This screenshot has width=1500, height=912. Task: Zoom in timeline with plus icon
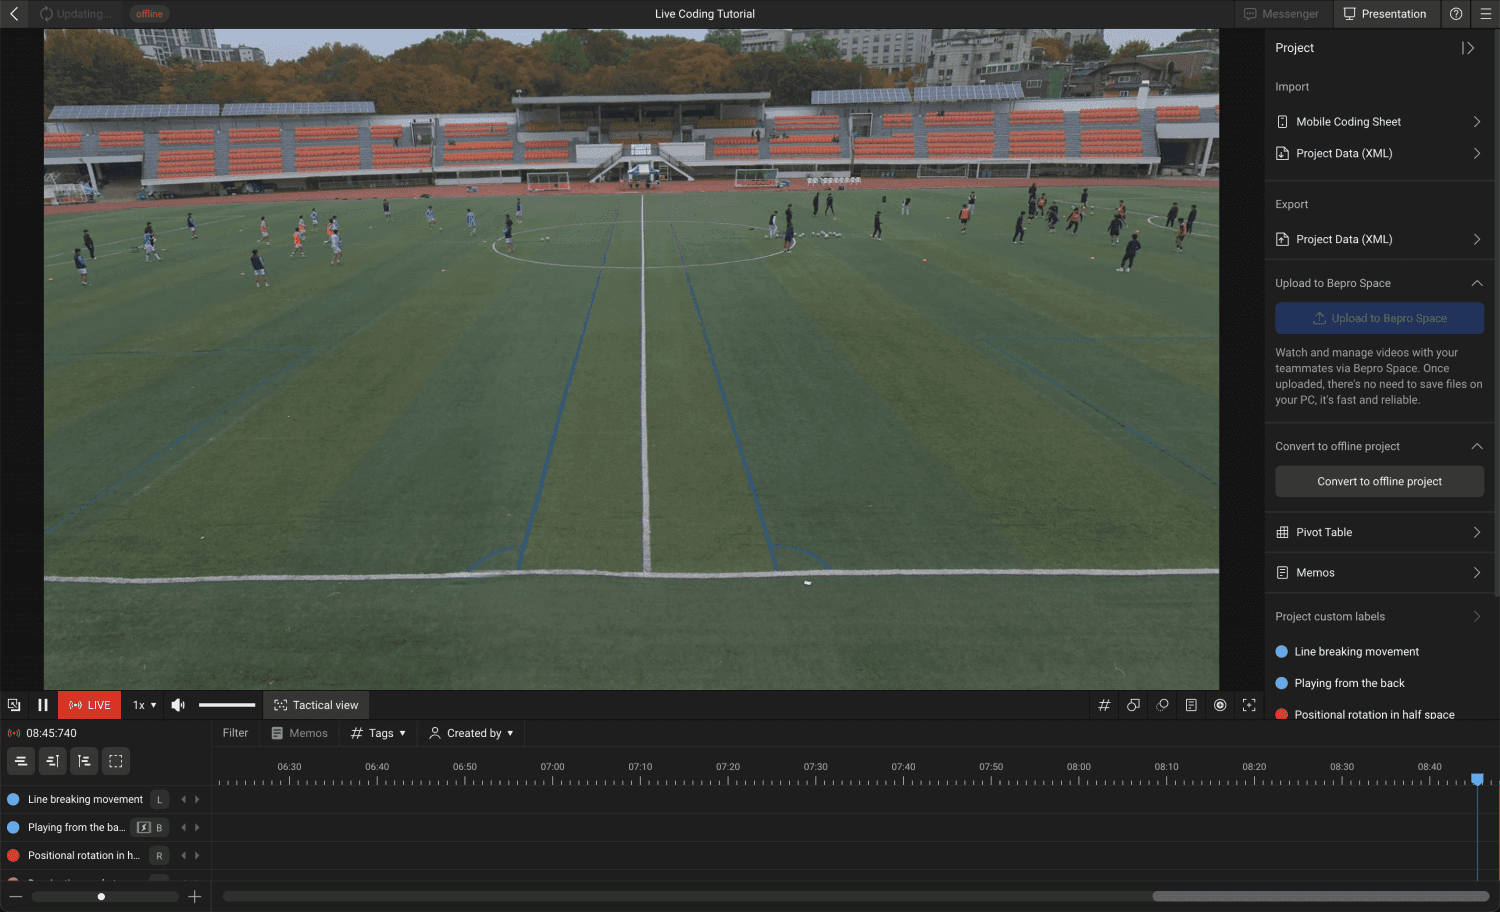pos(195,897)
